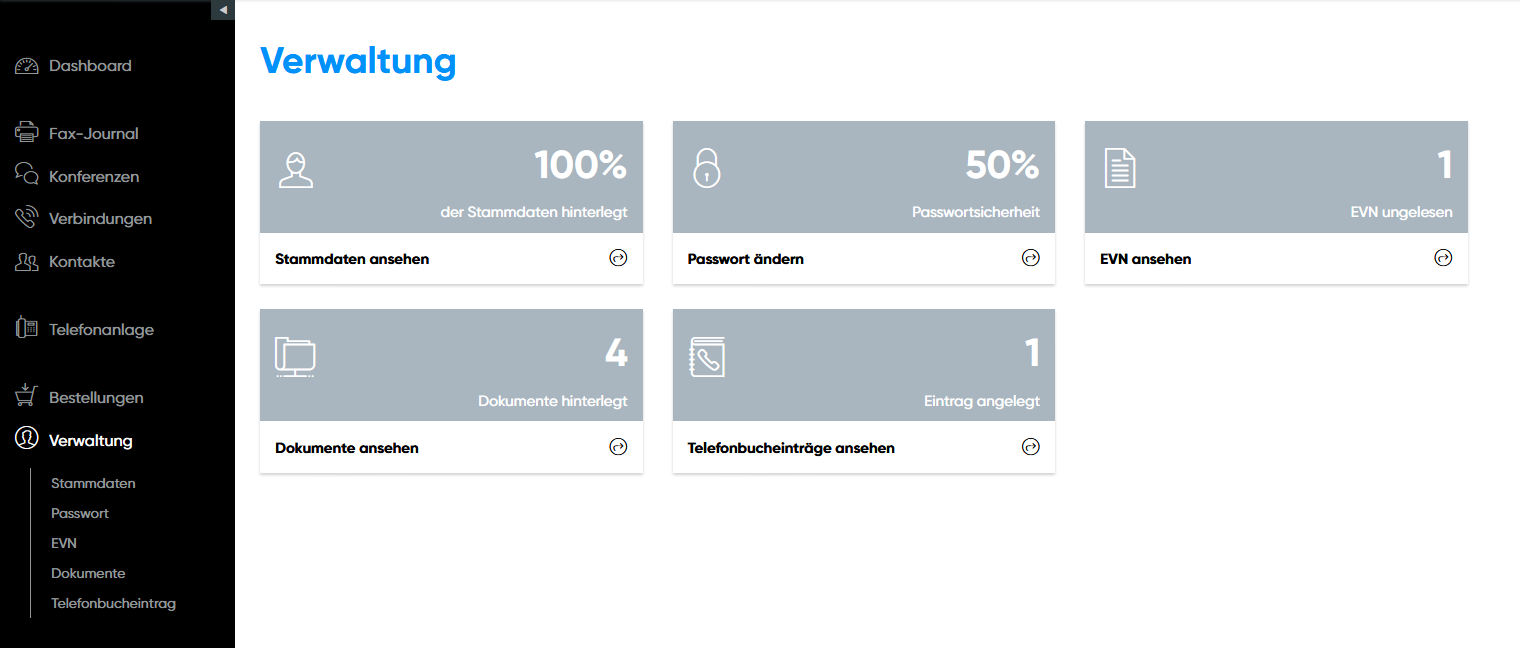Go to Telefonbucheintrag in the sidebar
This screenshot has height=648, width=1520.
pyautogui.click(x=113, y=603)
